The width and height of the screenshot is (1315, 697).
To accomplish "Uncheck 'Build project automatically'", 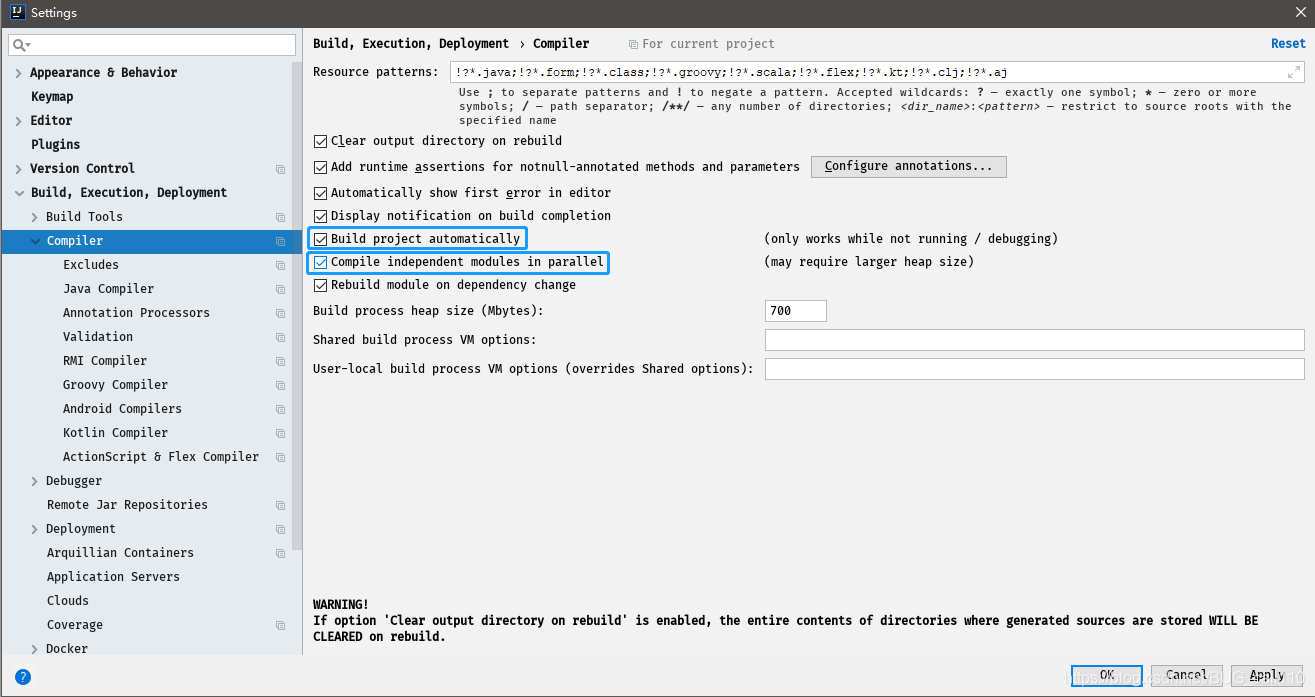I will coord(322,238).
